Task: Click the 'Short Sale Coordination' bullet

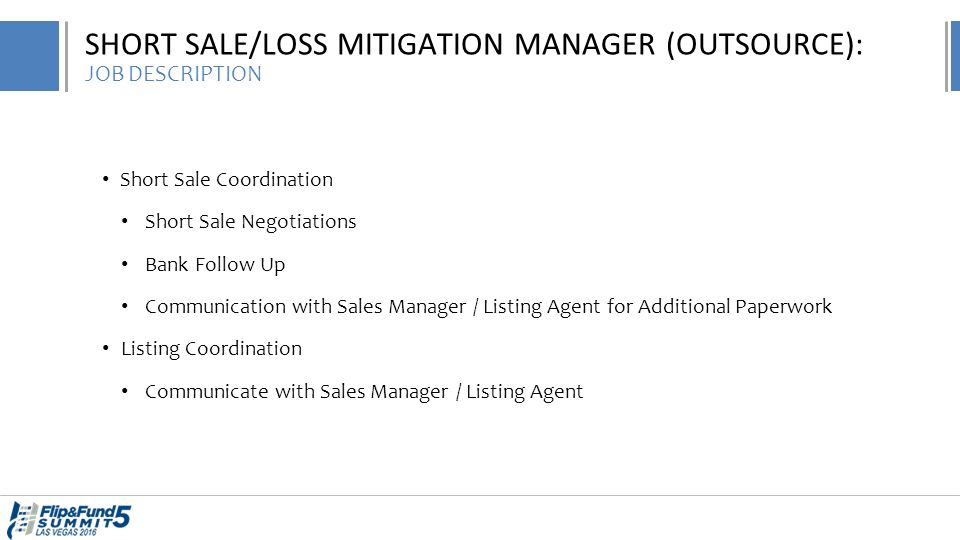Action: [x=226, y=179]
